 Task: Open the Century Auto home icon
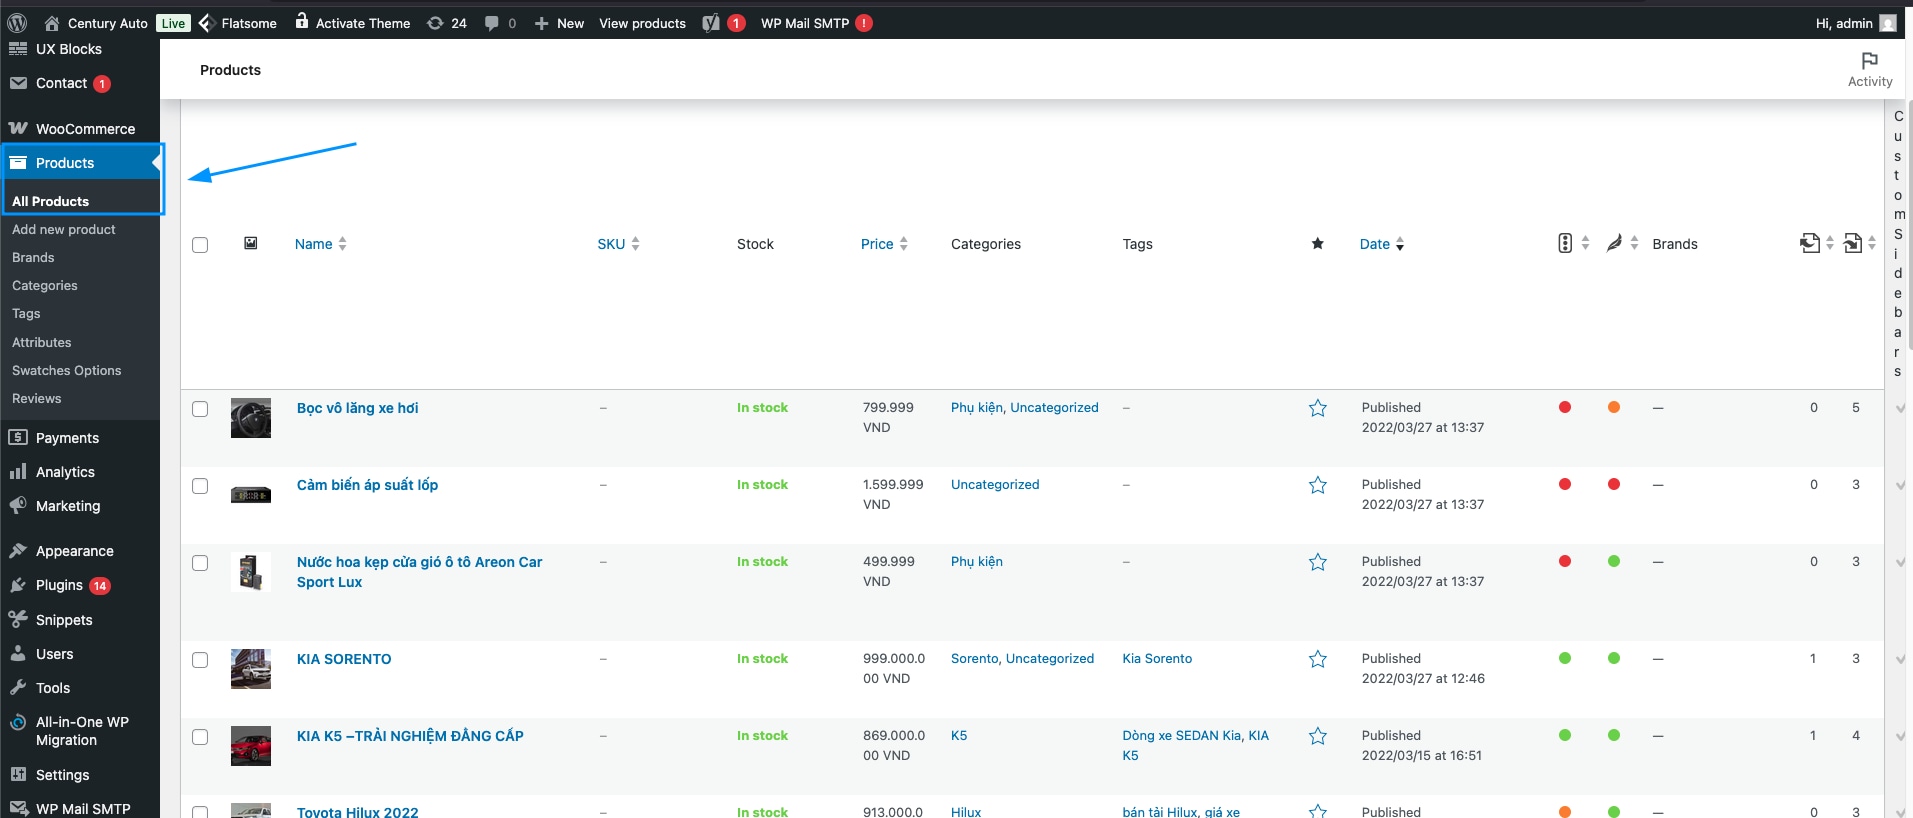point(52,23)
